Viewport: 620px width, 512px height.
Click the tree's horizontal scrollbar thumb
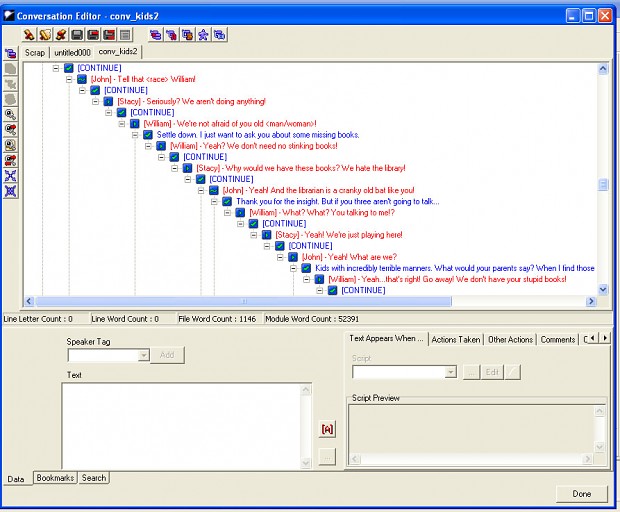244,301
